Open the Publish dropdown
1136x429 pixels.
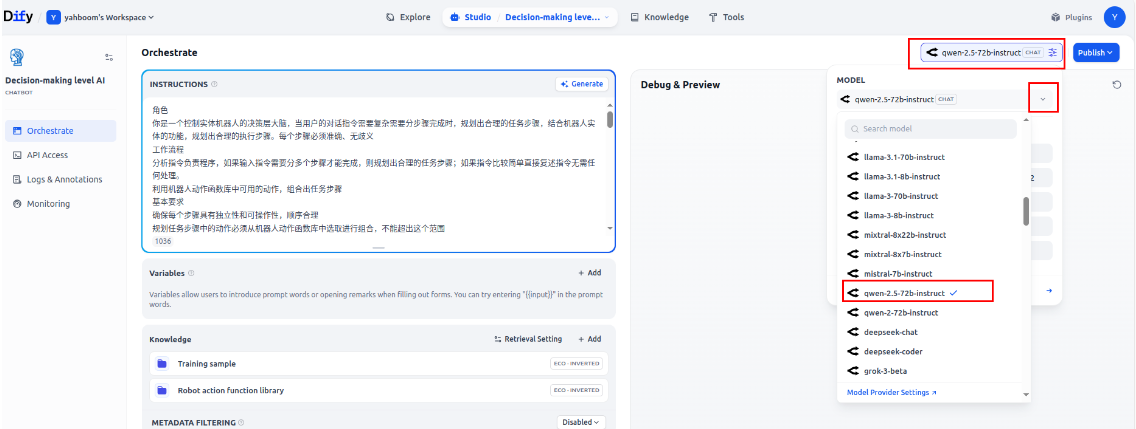pyautogui.click(x=1095, y=52)
